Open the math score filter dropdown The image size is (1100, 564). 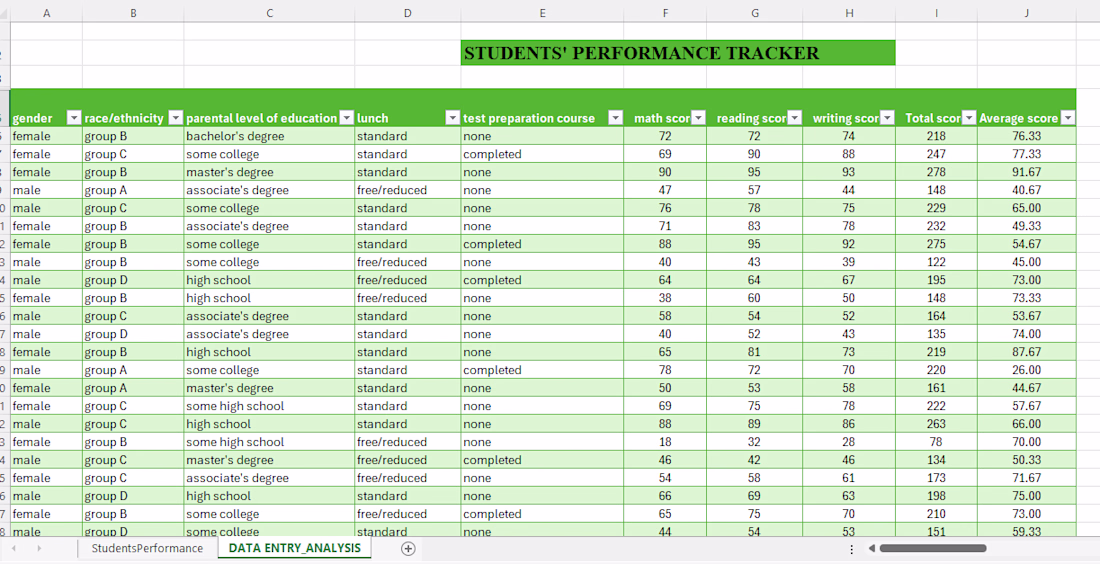(698, 118)
